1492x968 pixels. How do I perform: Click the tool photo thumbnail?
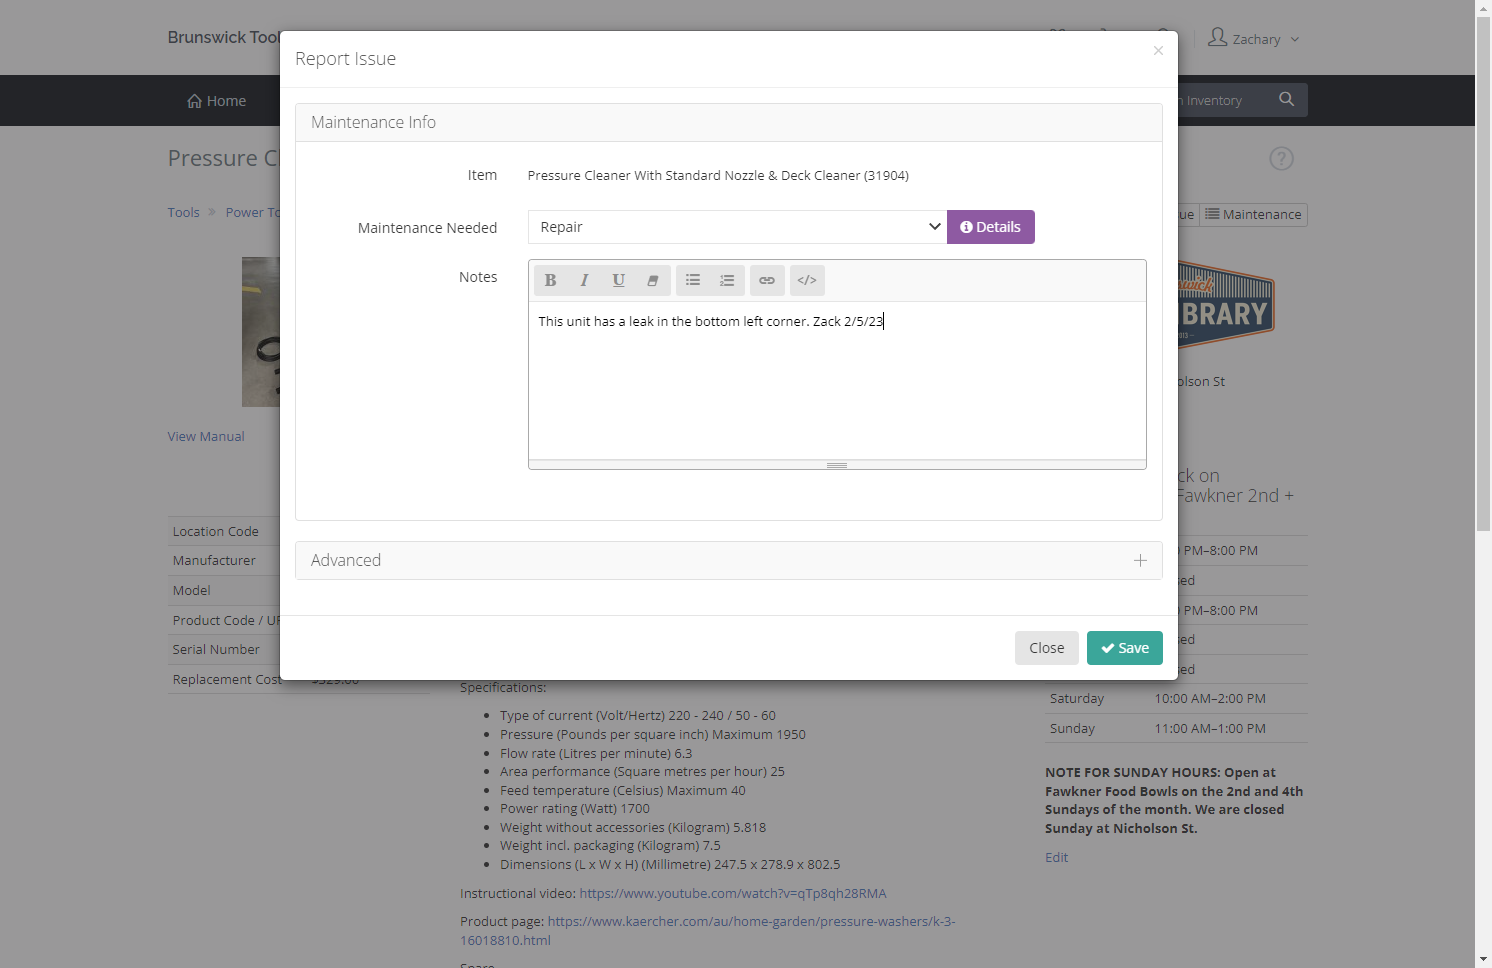[261, 332]
